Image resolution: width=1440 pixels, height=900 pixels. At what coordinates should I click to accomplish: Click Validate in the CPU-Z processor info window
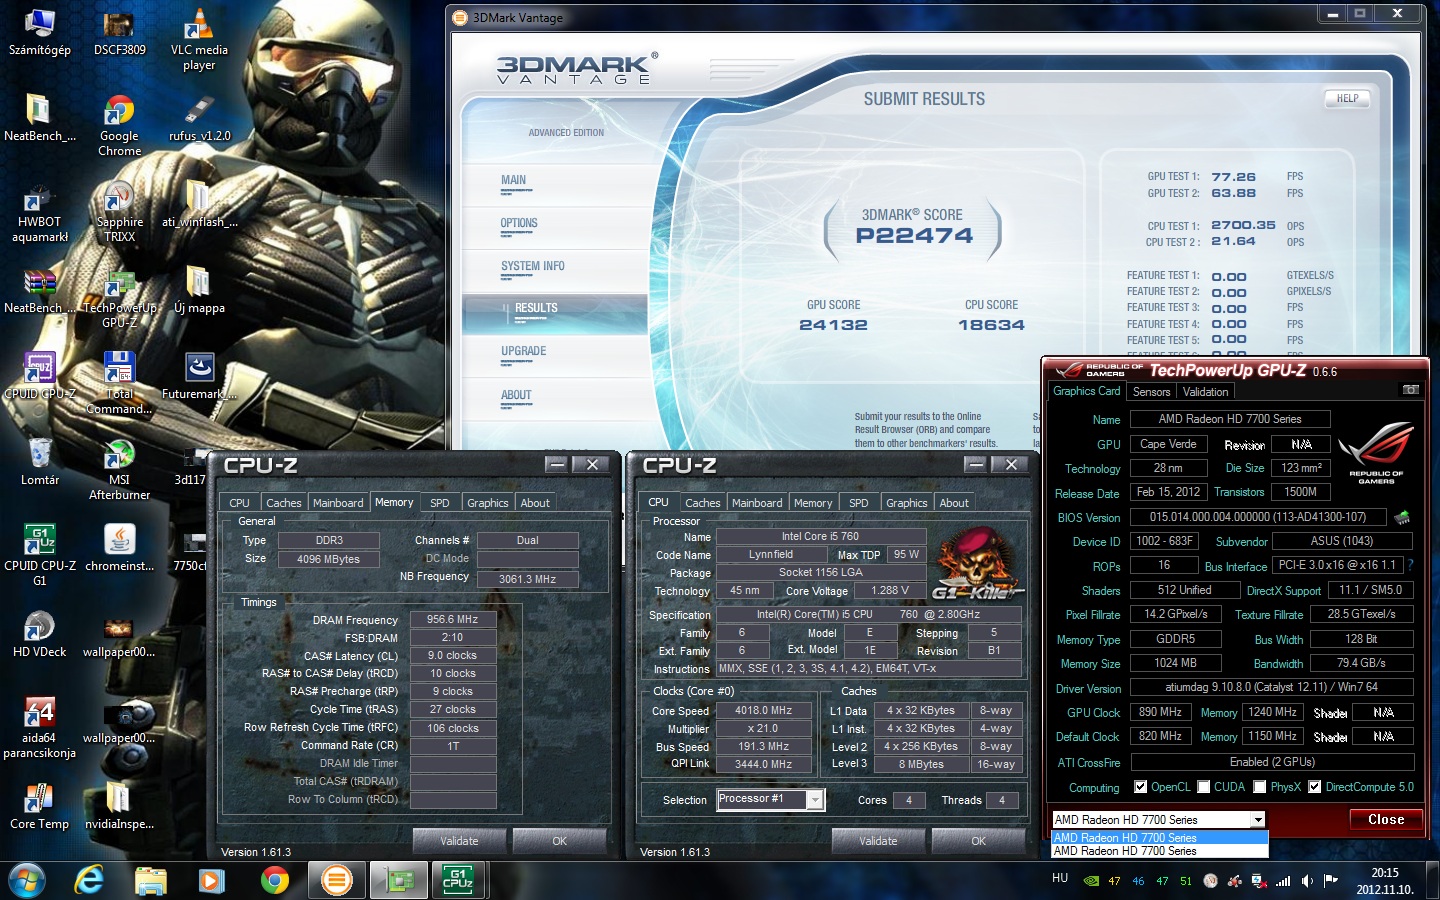point(878,841)
